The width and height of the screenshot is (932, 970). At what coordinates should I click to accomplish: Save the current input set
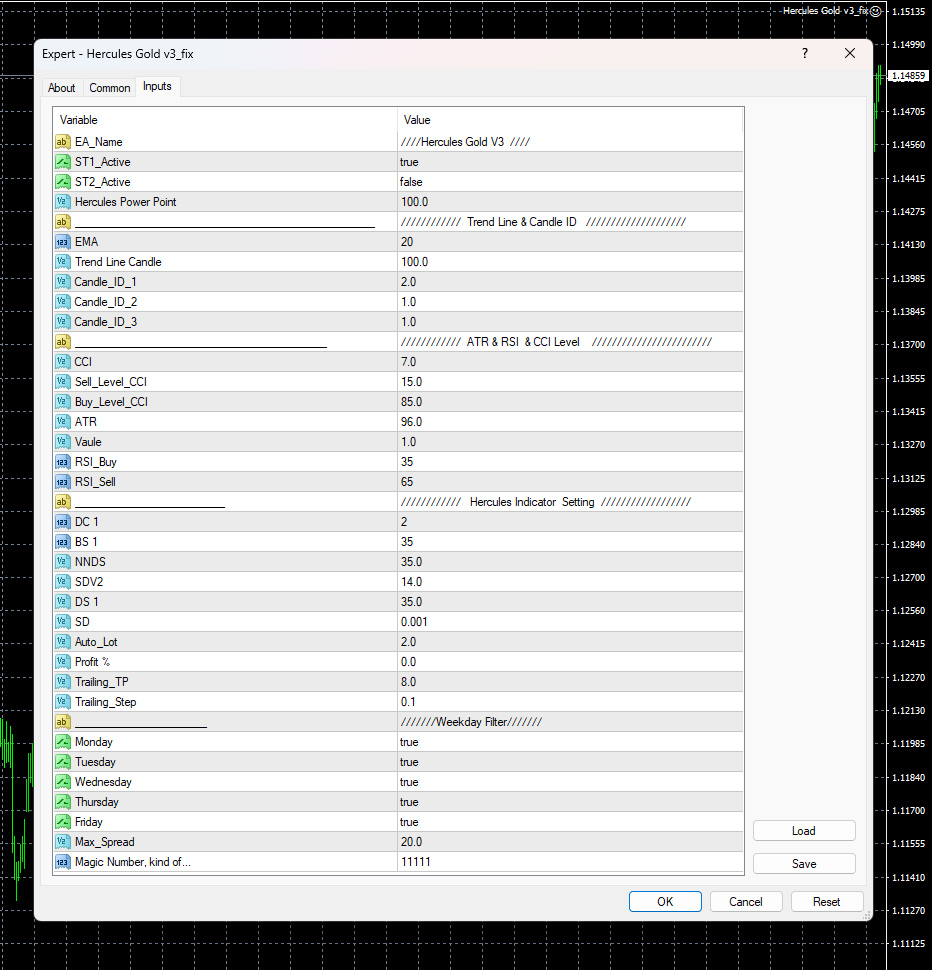point(804,864)
